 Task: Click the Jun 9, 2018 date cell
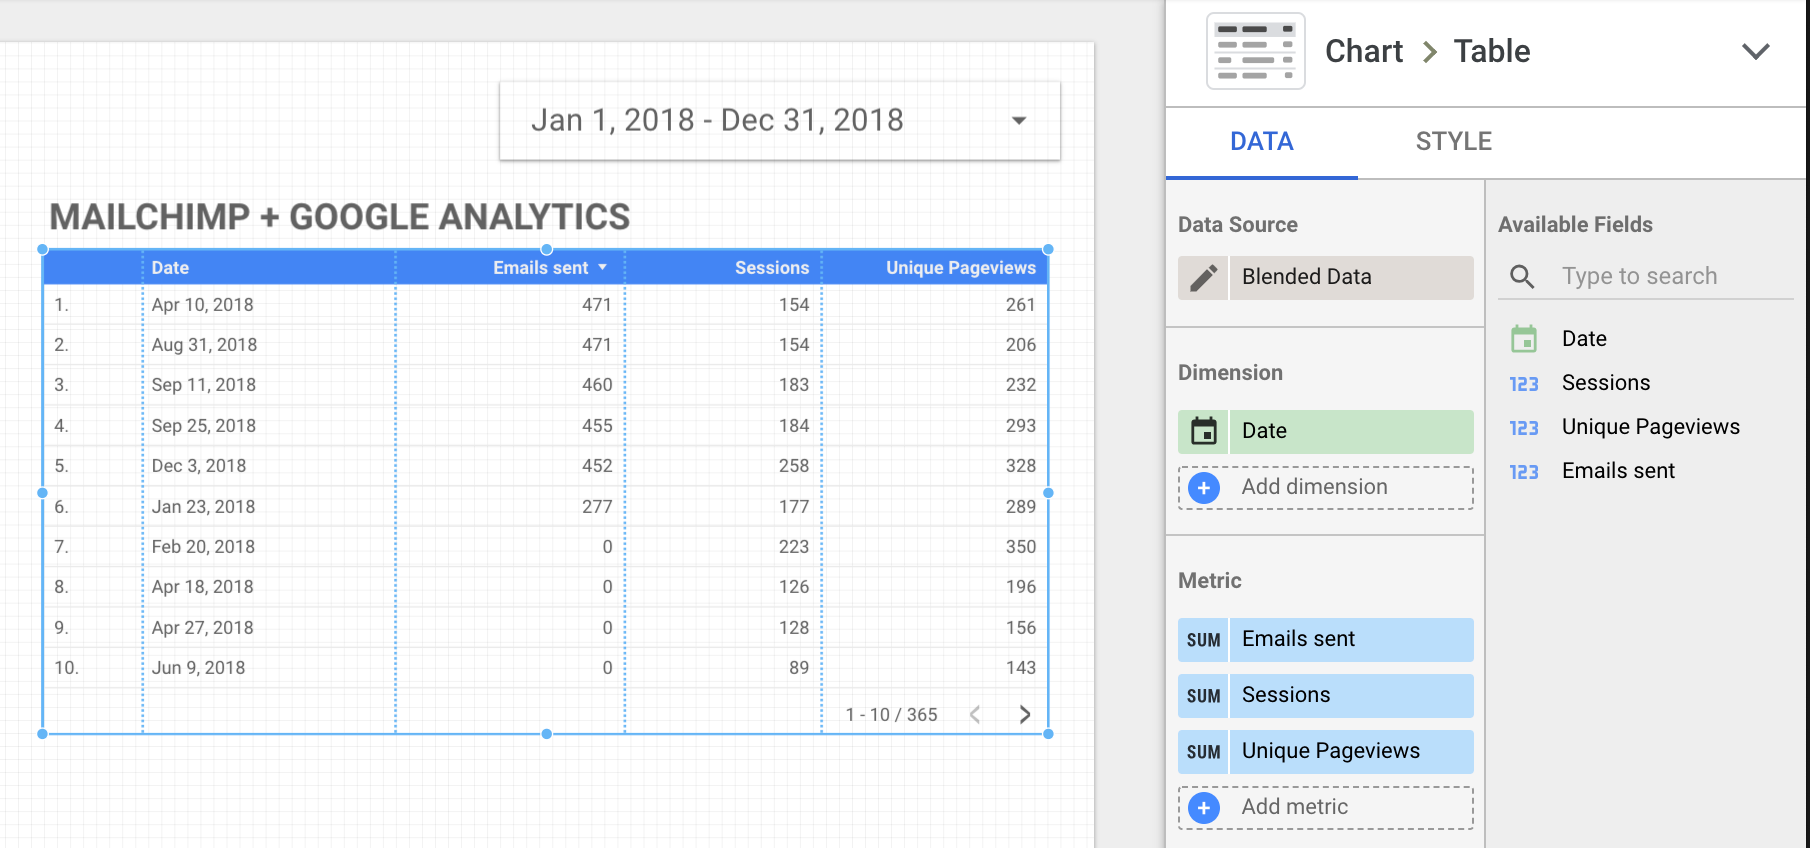pyautogui.click(x=198, y=668)
